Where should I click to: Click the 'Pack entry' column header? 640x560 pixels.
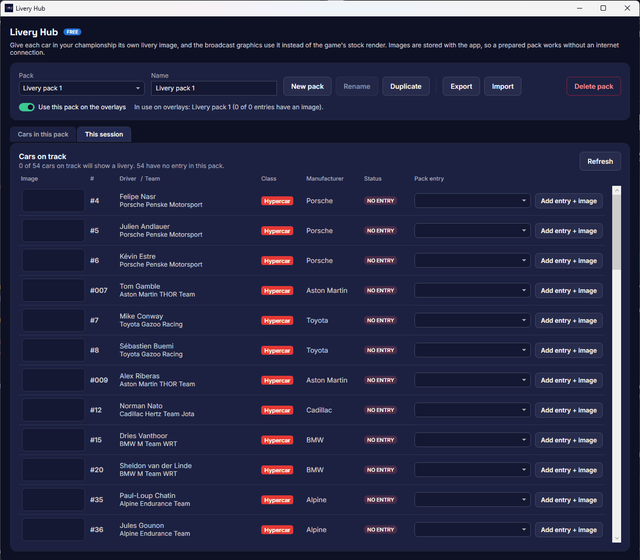click(429, 179)
